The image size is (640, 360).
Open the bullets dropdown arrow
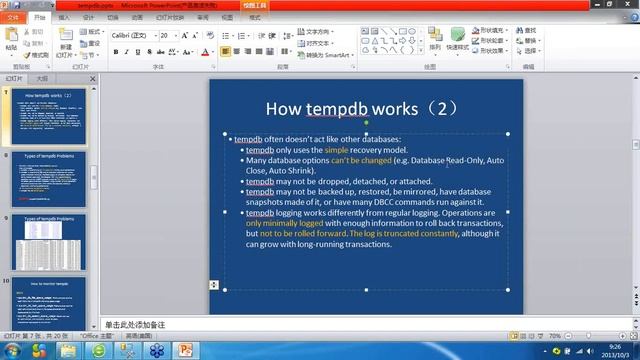point(233,36)
